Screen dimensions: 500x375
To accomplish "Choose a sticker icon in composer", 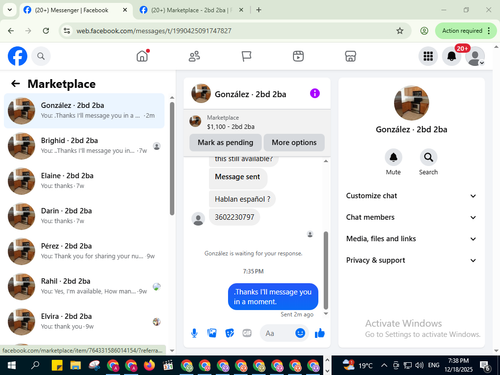I will [x=230, y=333].
